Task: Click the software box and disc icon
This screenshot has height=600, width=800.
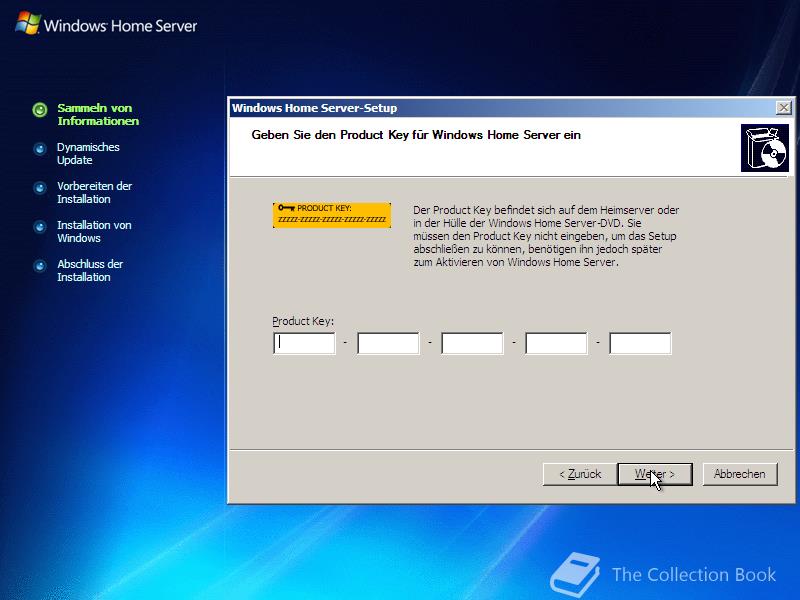Action: pos(765,148)
